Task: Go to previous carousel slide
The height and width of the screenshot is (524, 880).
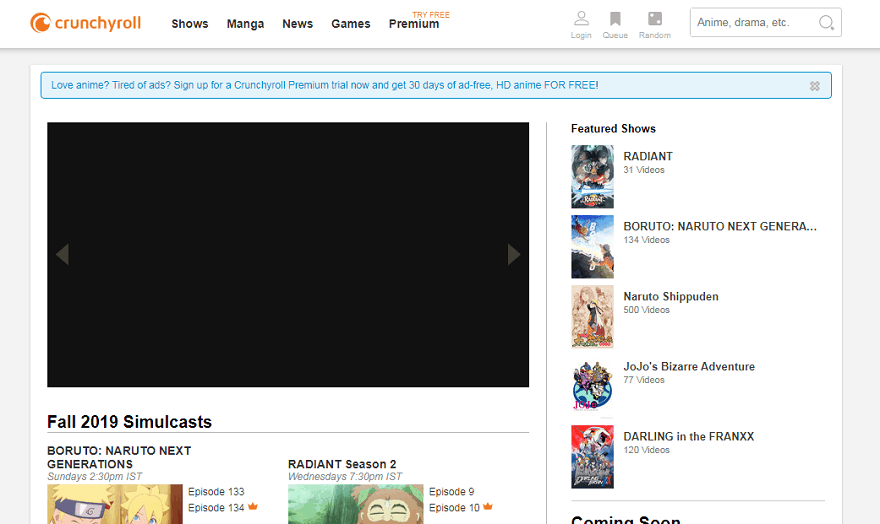Action: tap(62, 254)
